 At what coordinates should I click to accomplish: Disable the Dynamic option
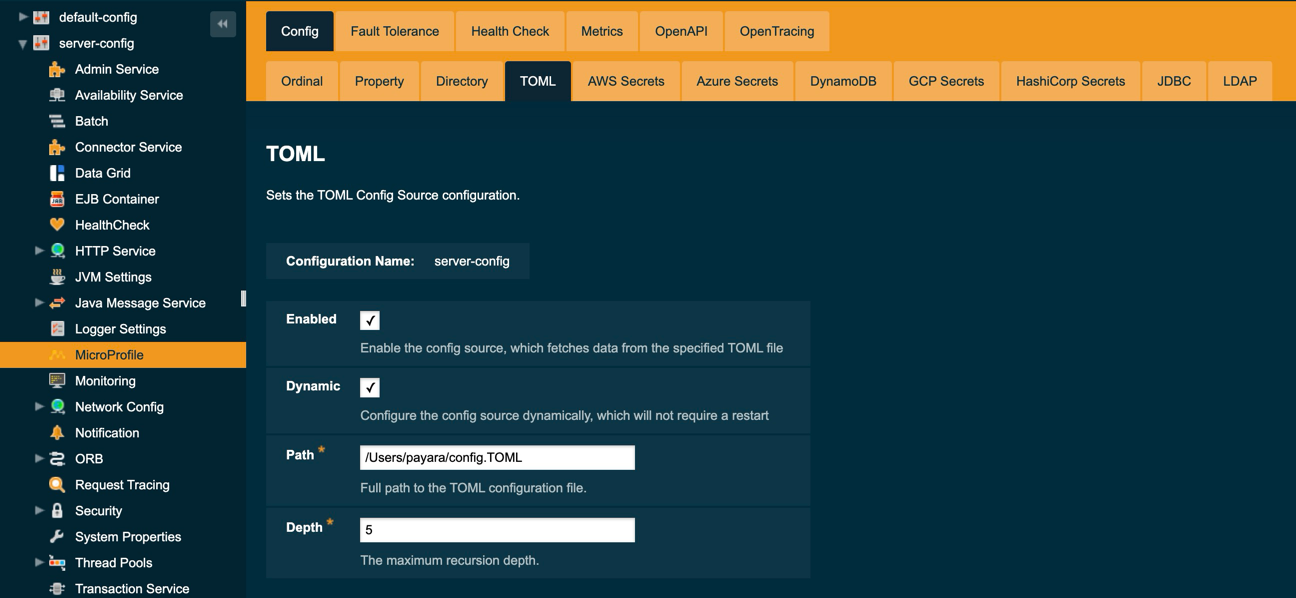369,387
